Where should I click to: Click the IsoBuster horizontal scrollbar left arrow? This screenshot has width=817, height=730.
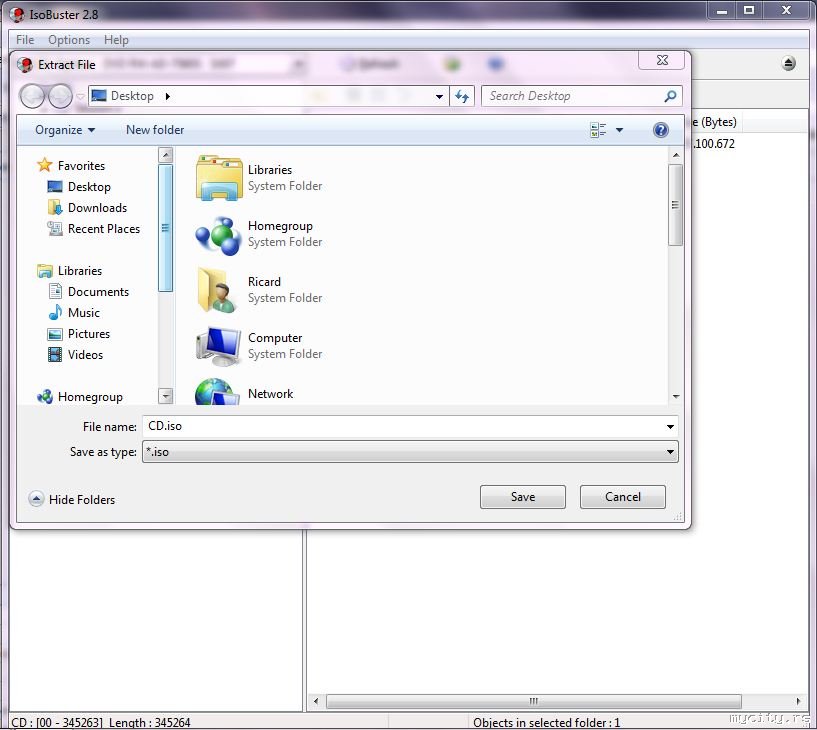click(x=316, y=701)
